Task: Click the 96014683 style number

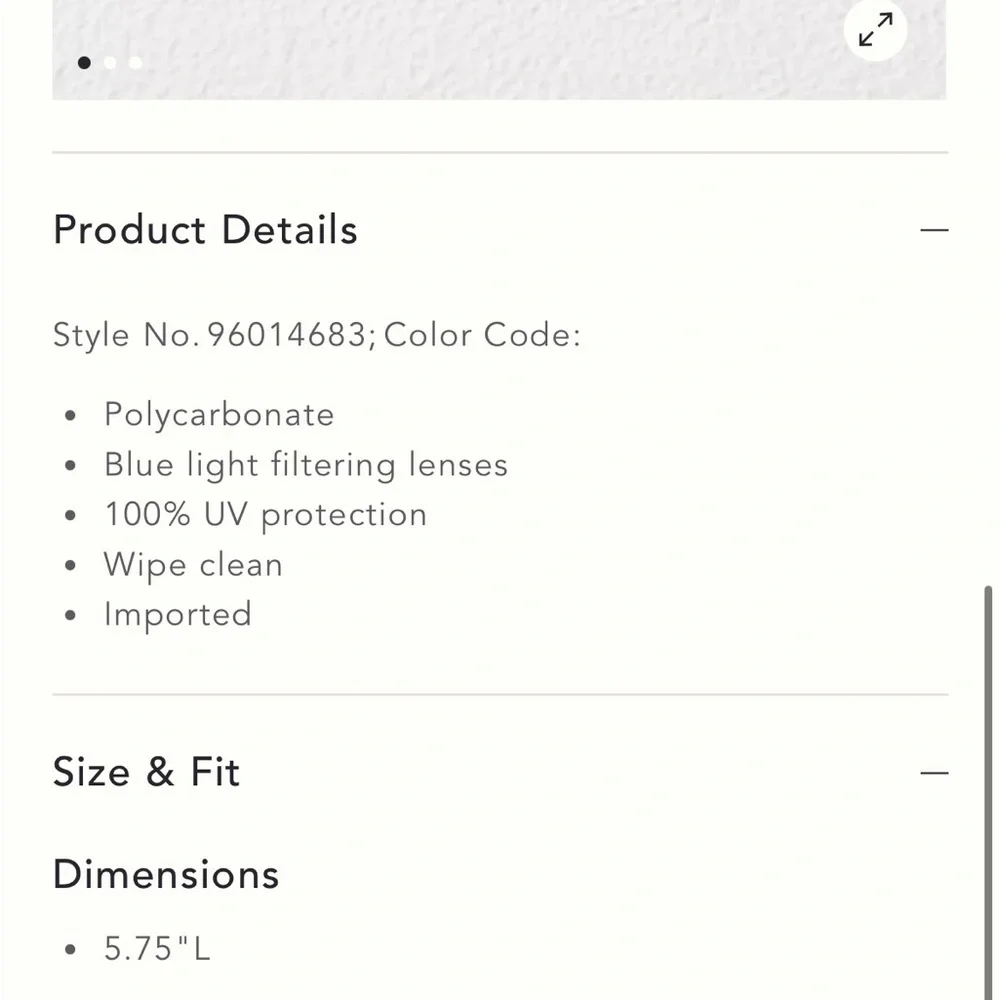Action: [288, 335]
